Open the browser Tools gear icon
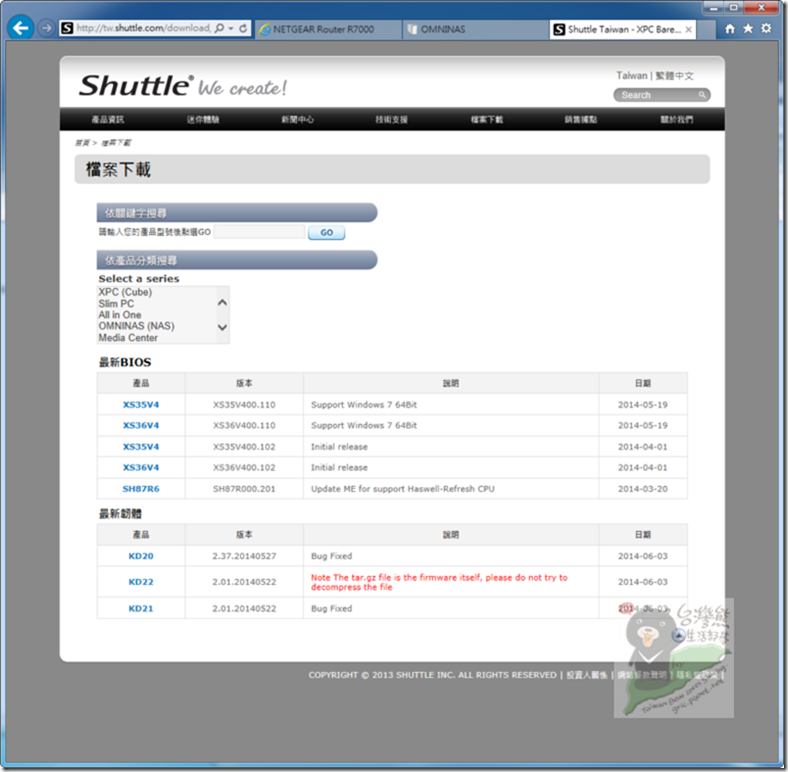Image resolution: width=788 pixels, height=772 pixels. tap(766, 29)
